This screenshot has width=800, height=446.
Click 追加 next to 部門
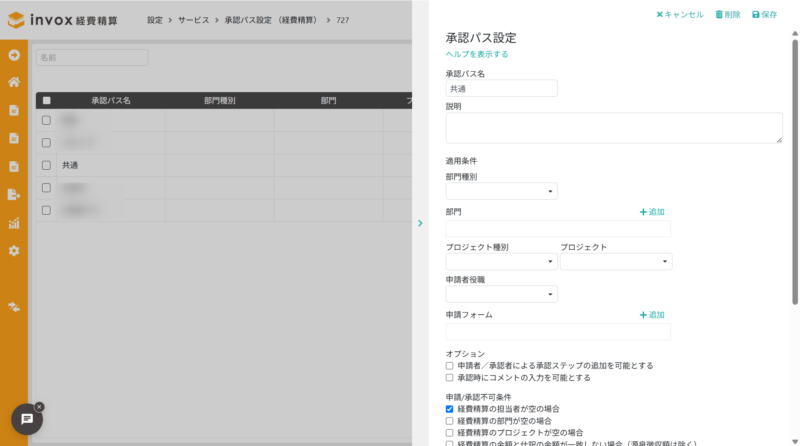coord(652,212)
